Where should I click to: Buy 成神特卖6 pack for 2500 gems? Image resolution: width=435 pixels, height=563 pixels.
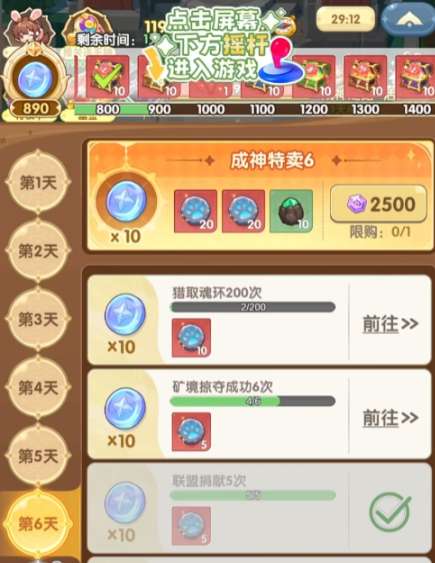click(379, 204)
